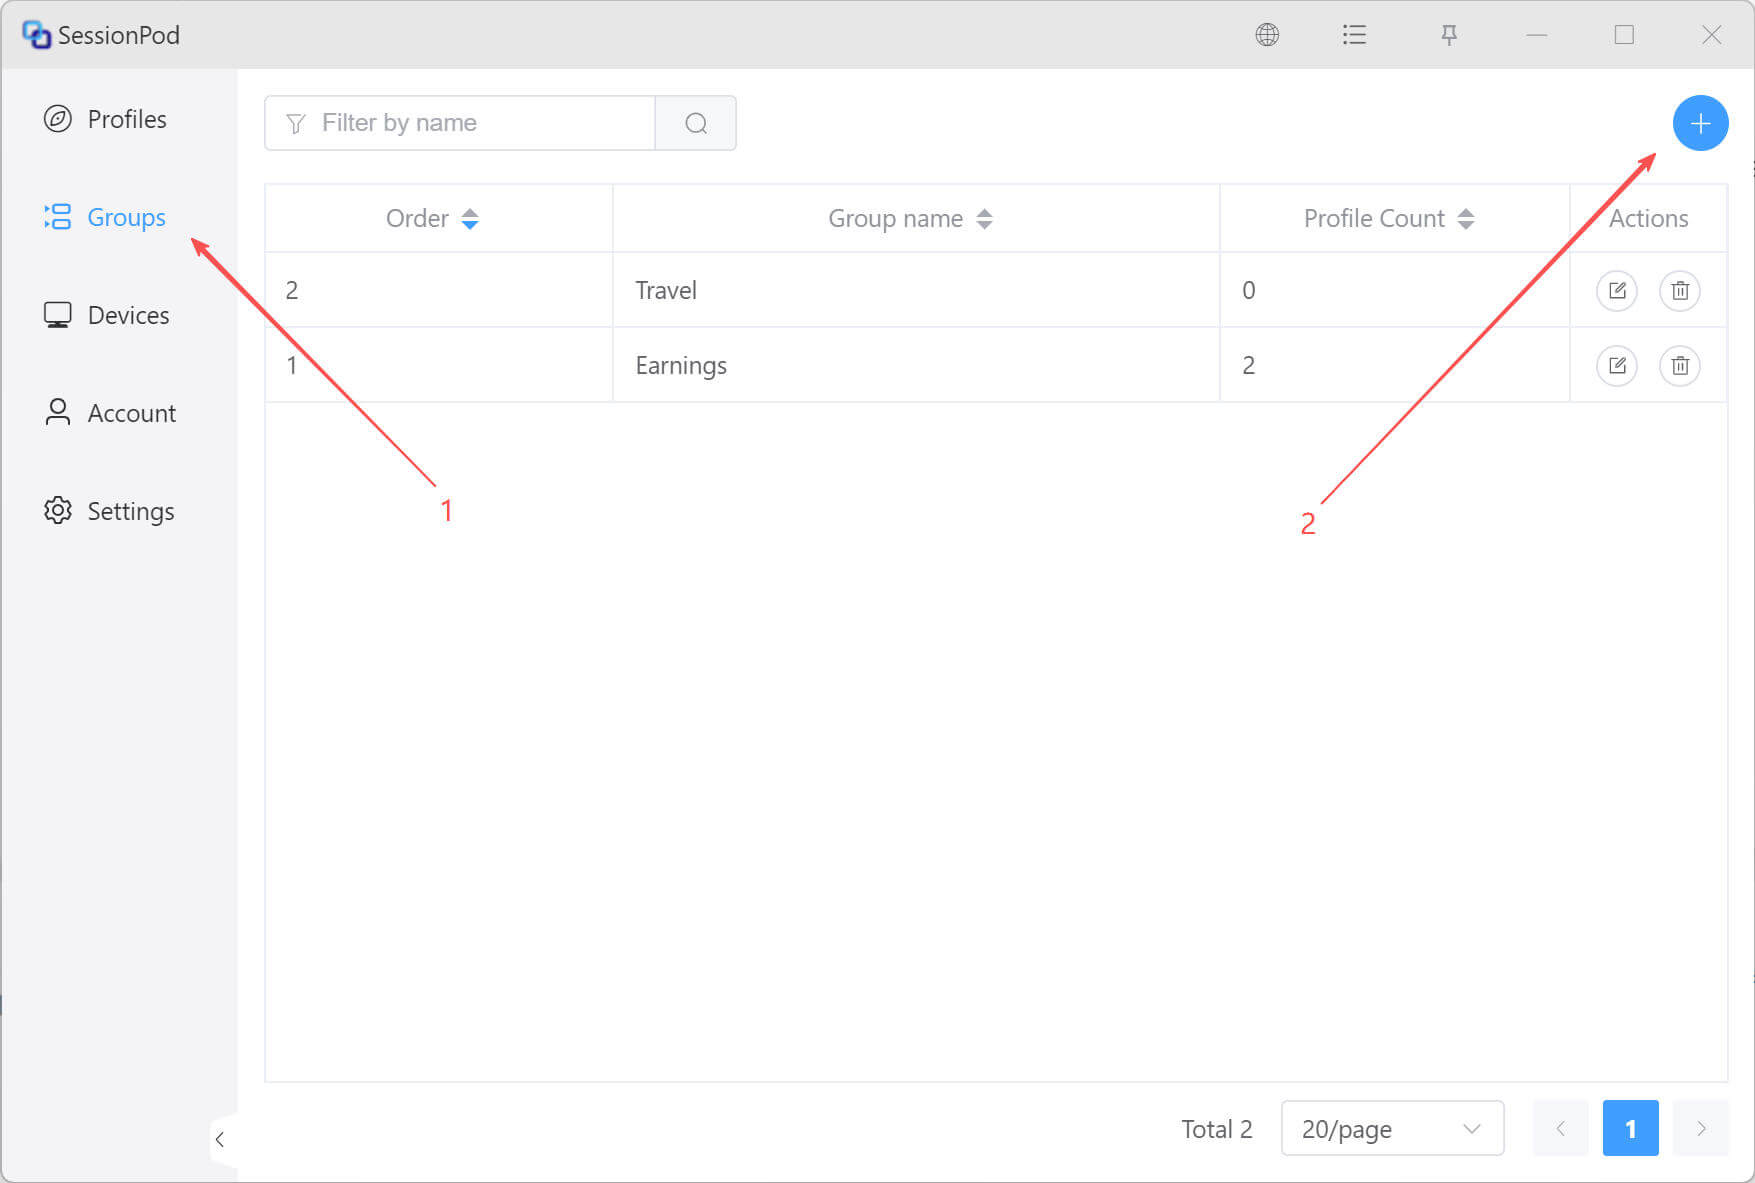
Task: Focus the Filter by name field
Action: pos(459,123)
